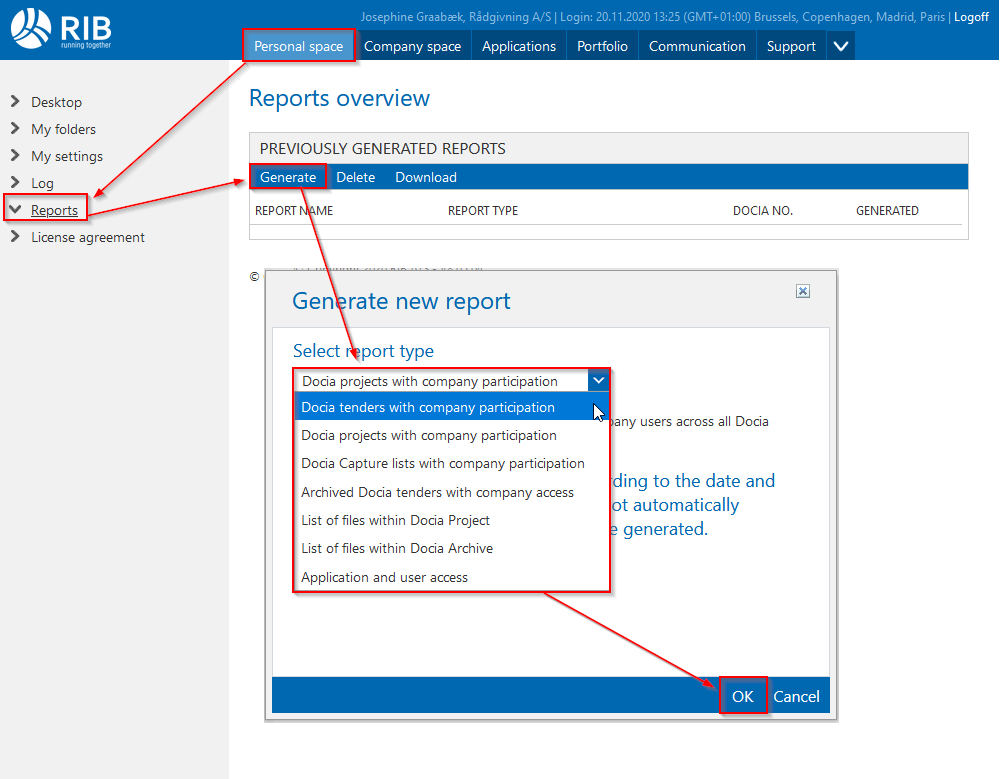Close the Generate new report dialog
The width and height of the screenshot is (1000, 779).
(803, 292)
